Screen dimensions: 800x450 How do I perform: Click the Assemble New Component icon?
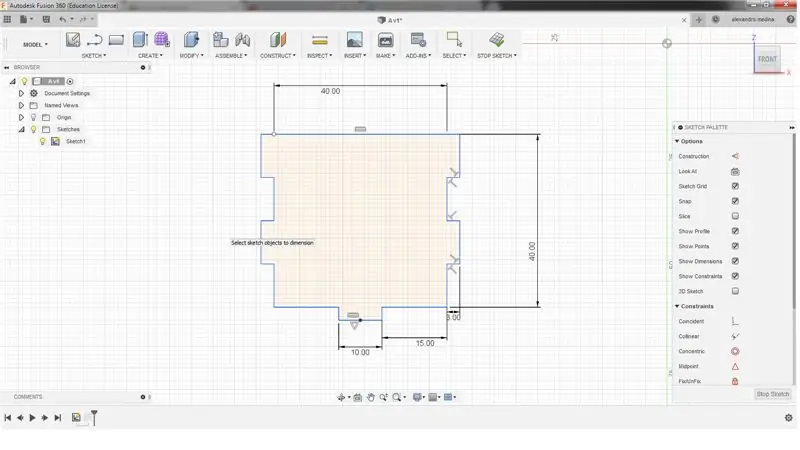pyautogui.click(x=220, y=40)
